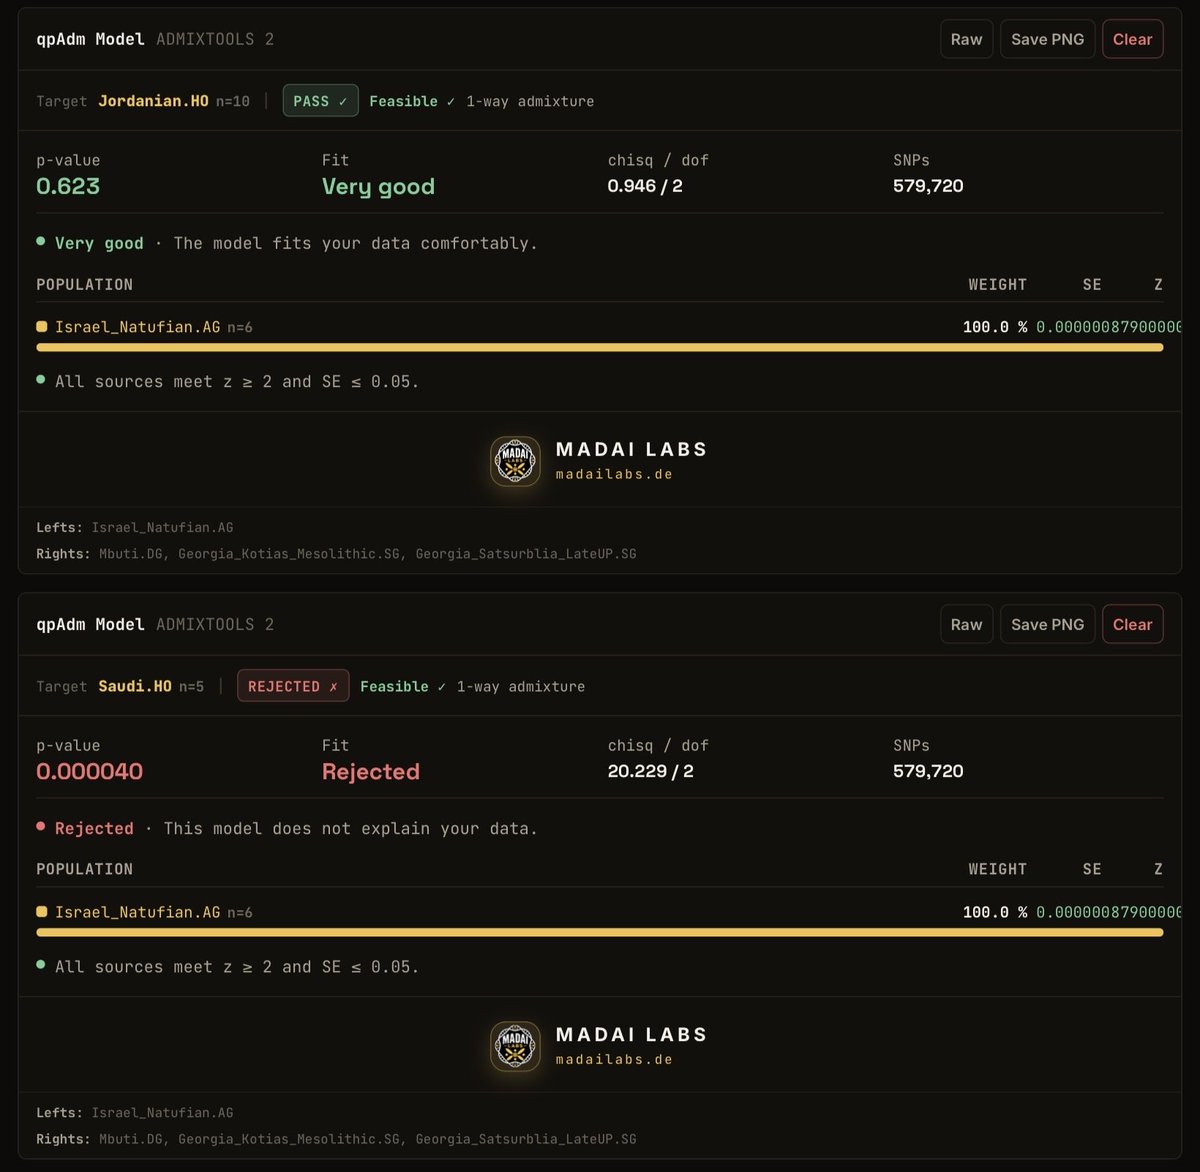Image resolution: width=1200 pixels, height=1172 pixels.
Task: Clear the Jordanian qpAdm model
Action: [1132, 39]
